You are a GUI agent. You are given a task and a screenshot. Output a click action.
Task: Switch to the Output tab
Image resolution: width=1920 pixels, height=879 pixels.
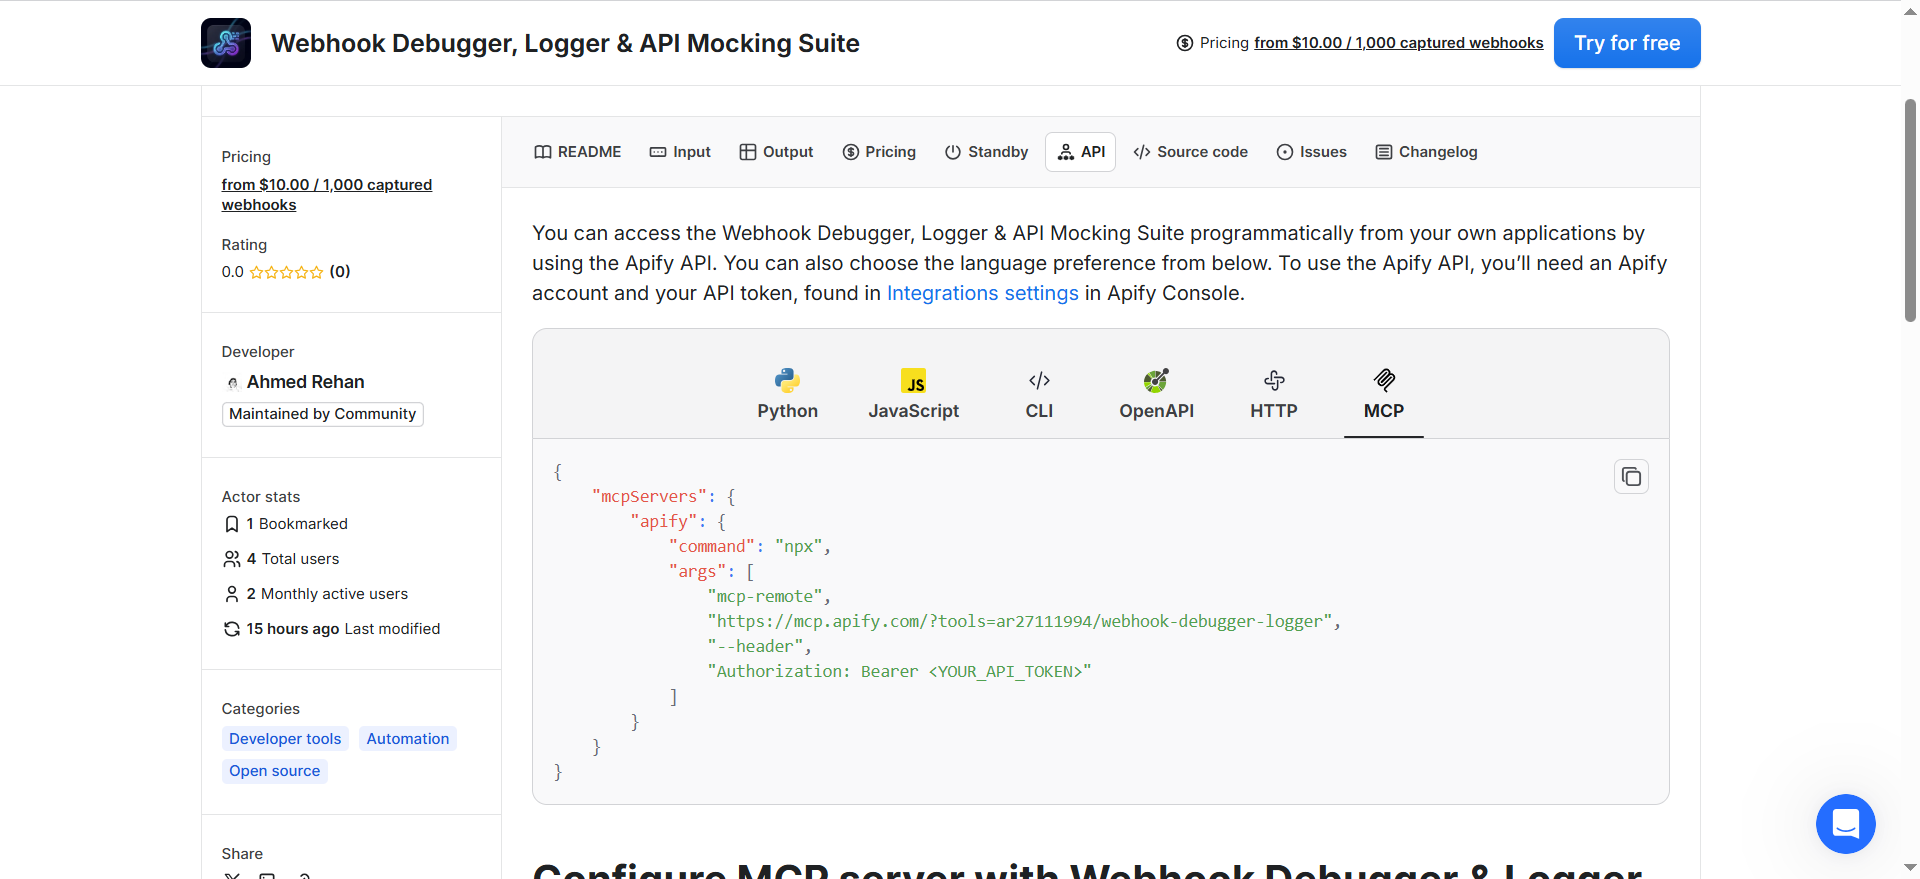pyautogui.click(x=776, y=152)
